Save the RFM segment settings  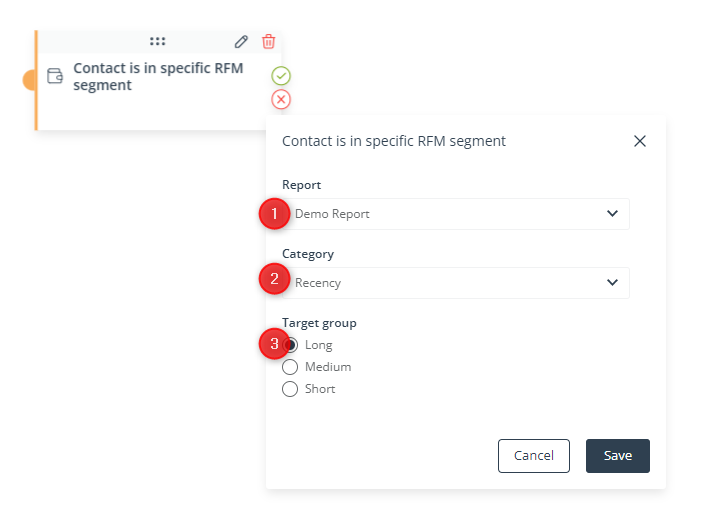click(617, 456)
